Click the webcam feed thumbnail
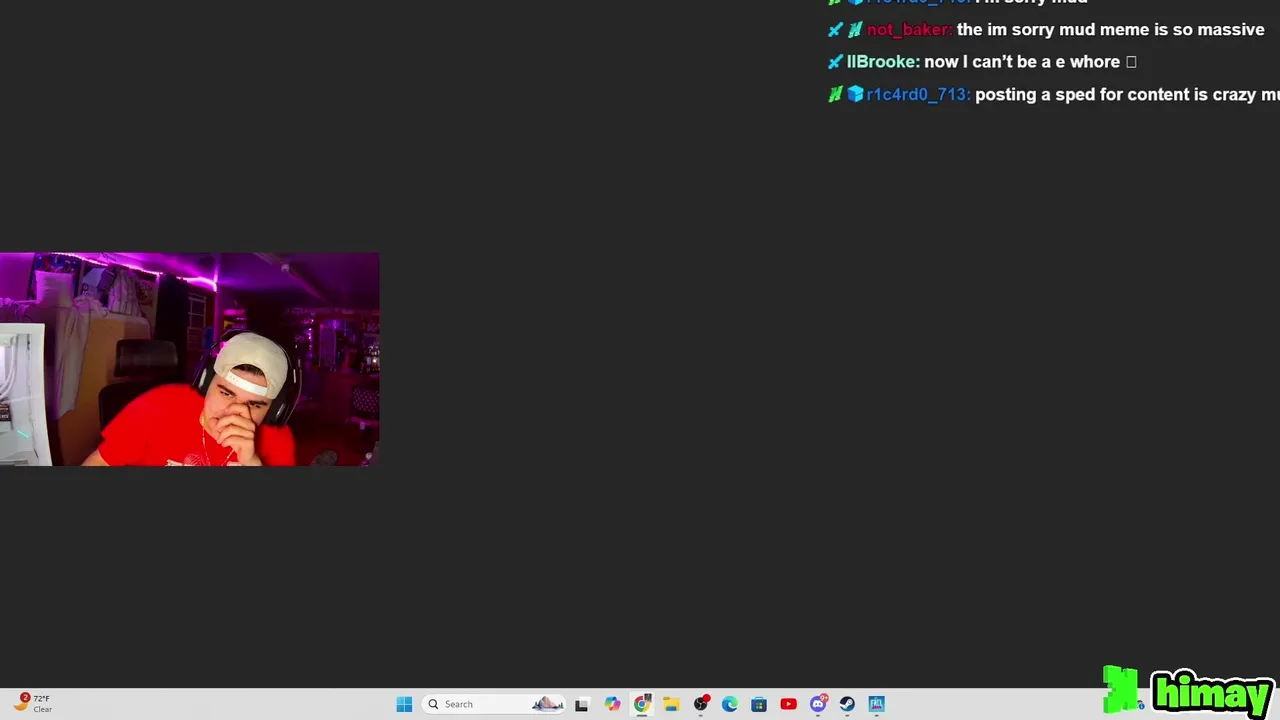Image resolution: width=1280 pixels, height=720 pixels. tap(190, 359)
